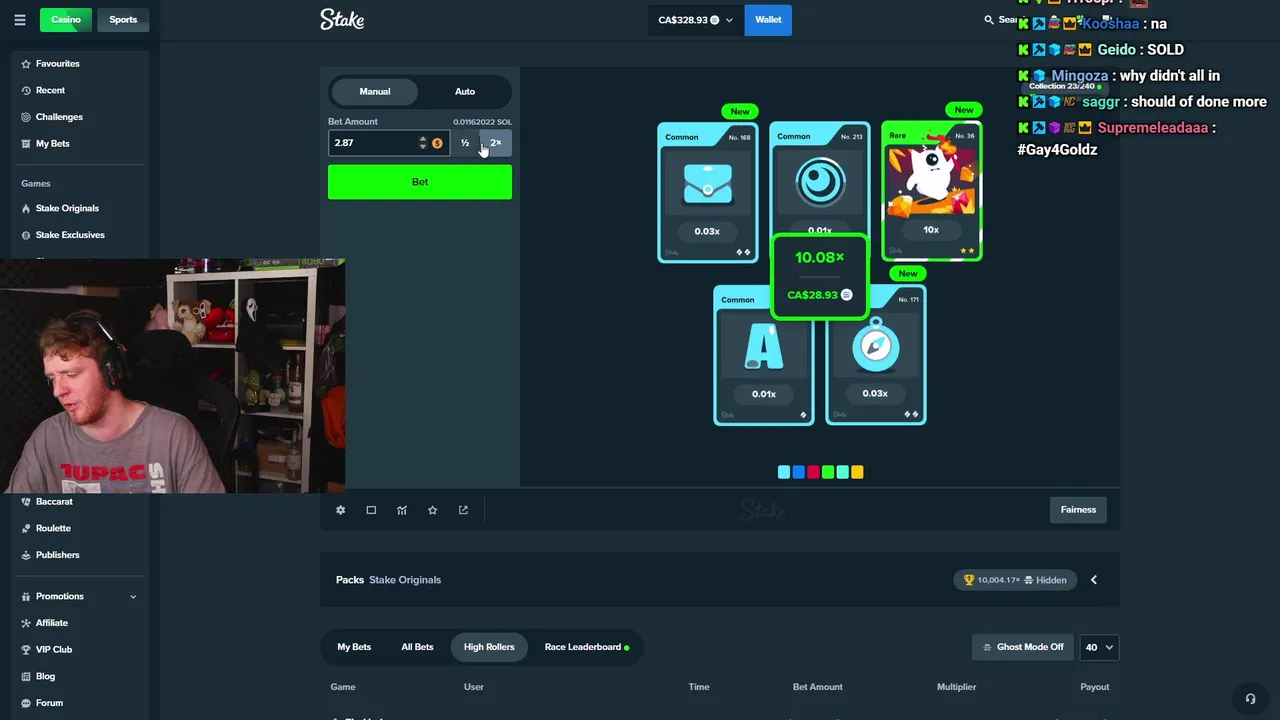Click the Fairness button

click(1078, 510)
